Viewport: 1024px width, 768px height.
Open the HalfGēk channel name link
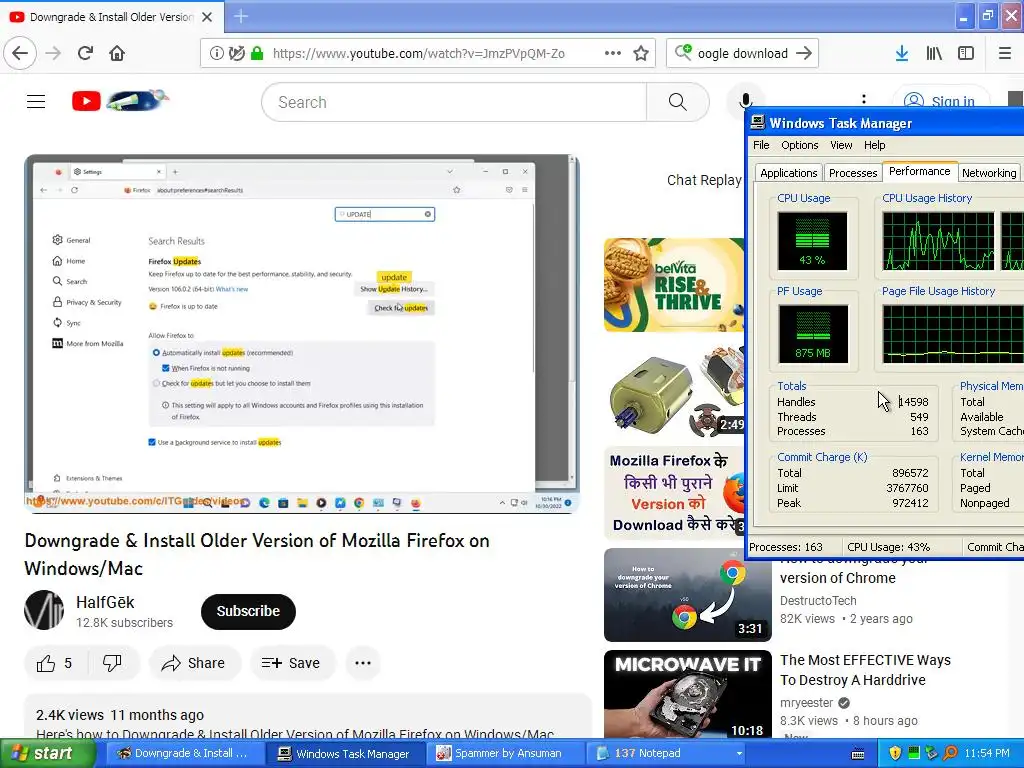click(105, 602)
